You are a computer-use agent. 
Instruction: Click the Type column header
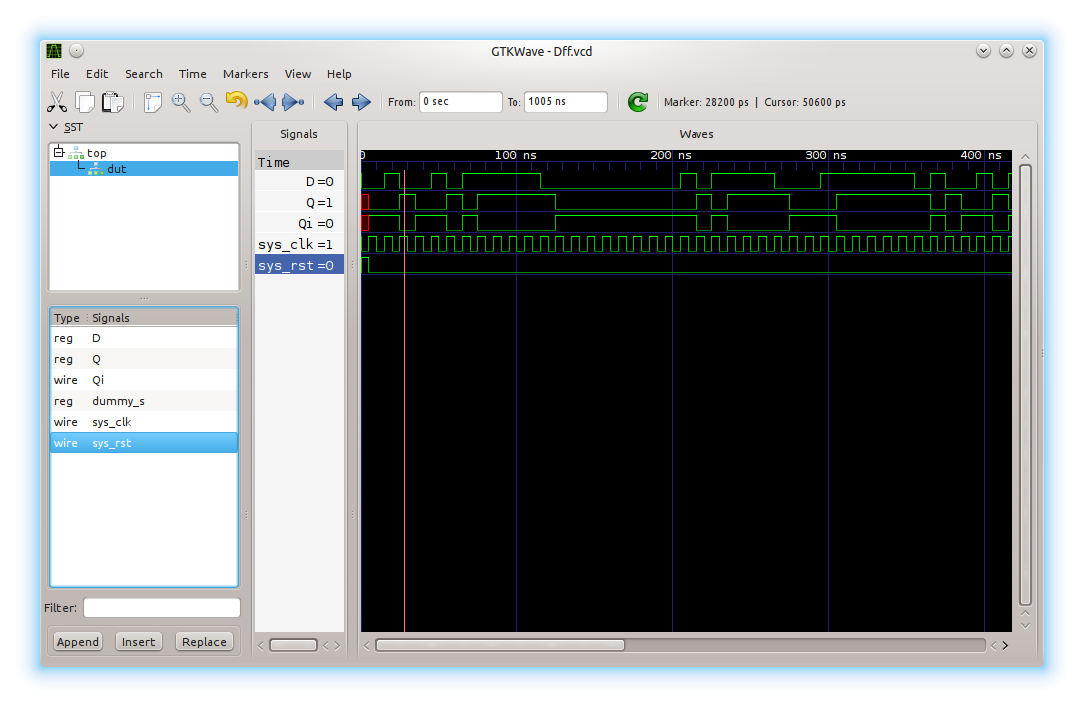67,318
